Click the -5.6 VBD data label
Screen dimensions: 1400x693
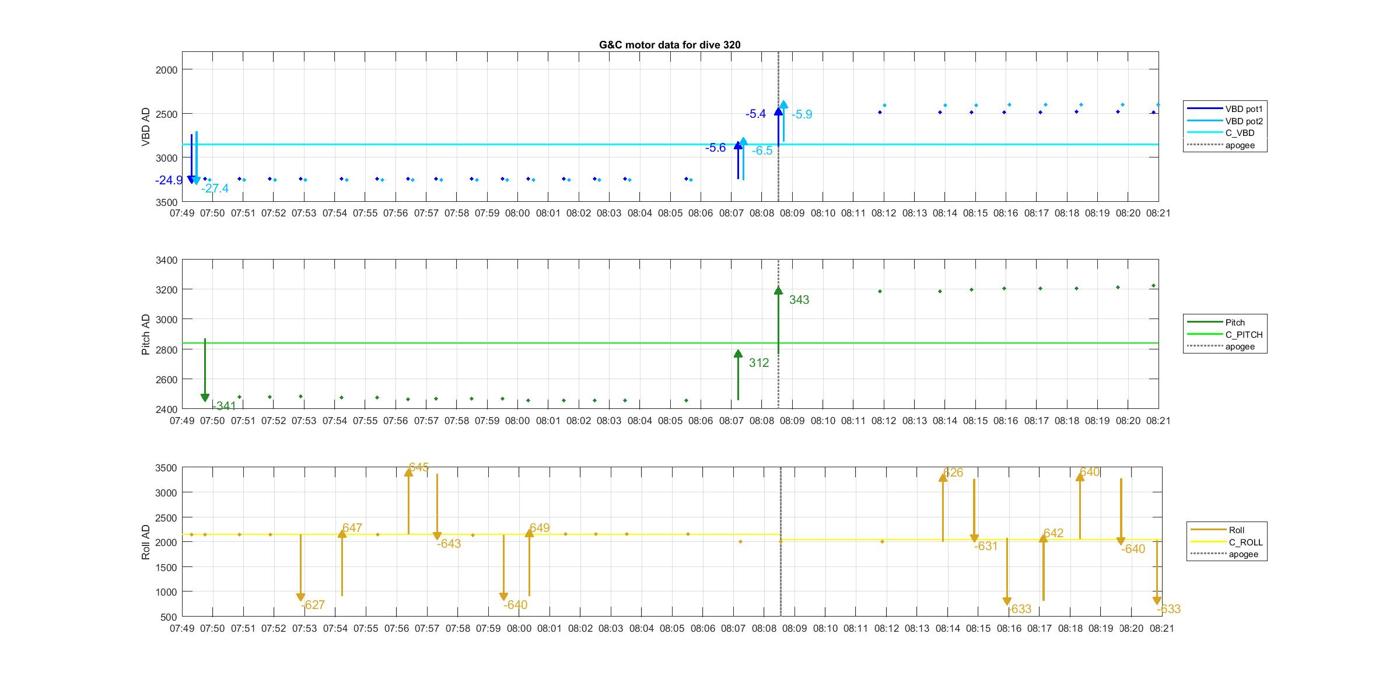(x=716, y=148)
